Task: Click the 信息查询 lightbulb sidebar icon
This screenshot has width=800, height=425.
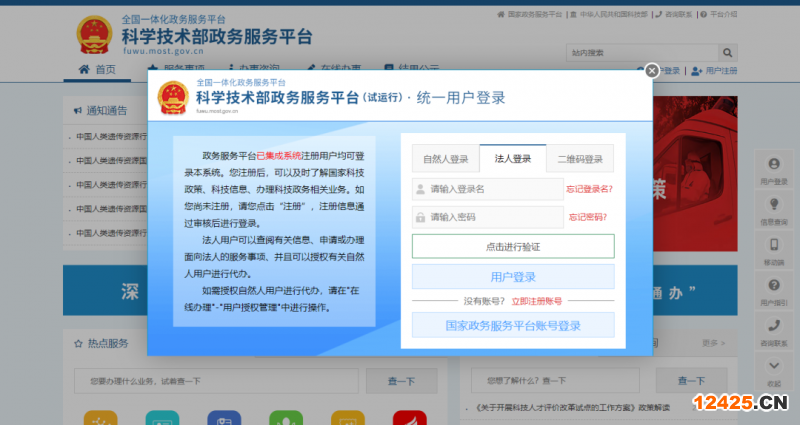Action: [774, 205]
